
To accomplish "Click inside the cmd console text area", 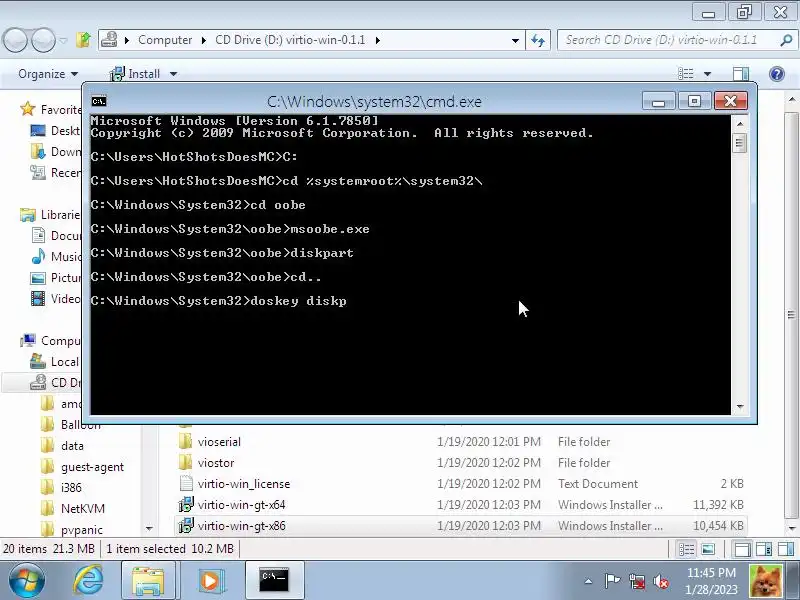I will 410,264.
